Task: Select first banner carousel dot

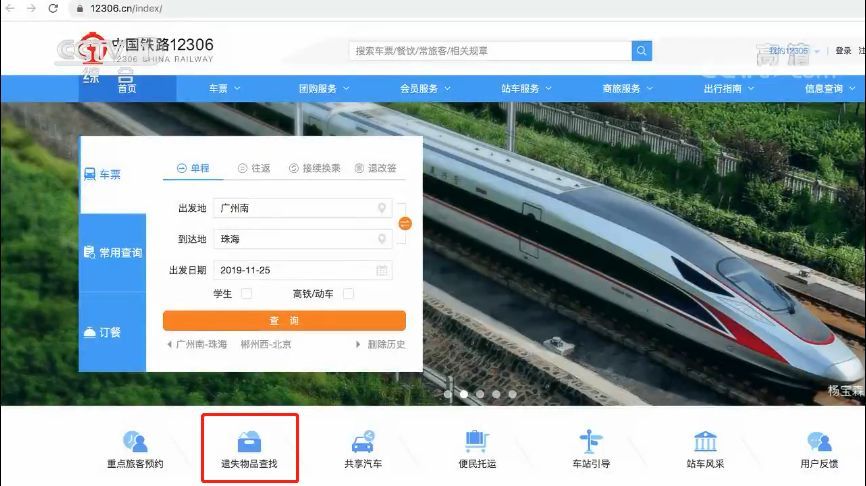Action: 448,394
